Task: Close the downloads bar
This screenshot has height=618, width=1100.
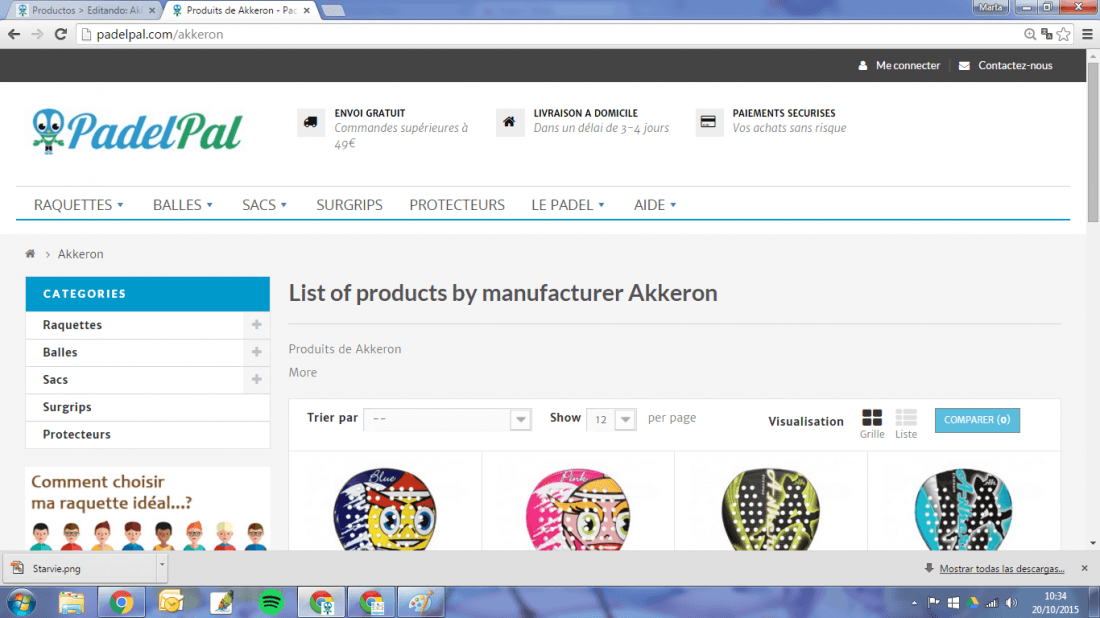Action: point(1085,568)
